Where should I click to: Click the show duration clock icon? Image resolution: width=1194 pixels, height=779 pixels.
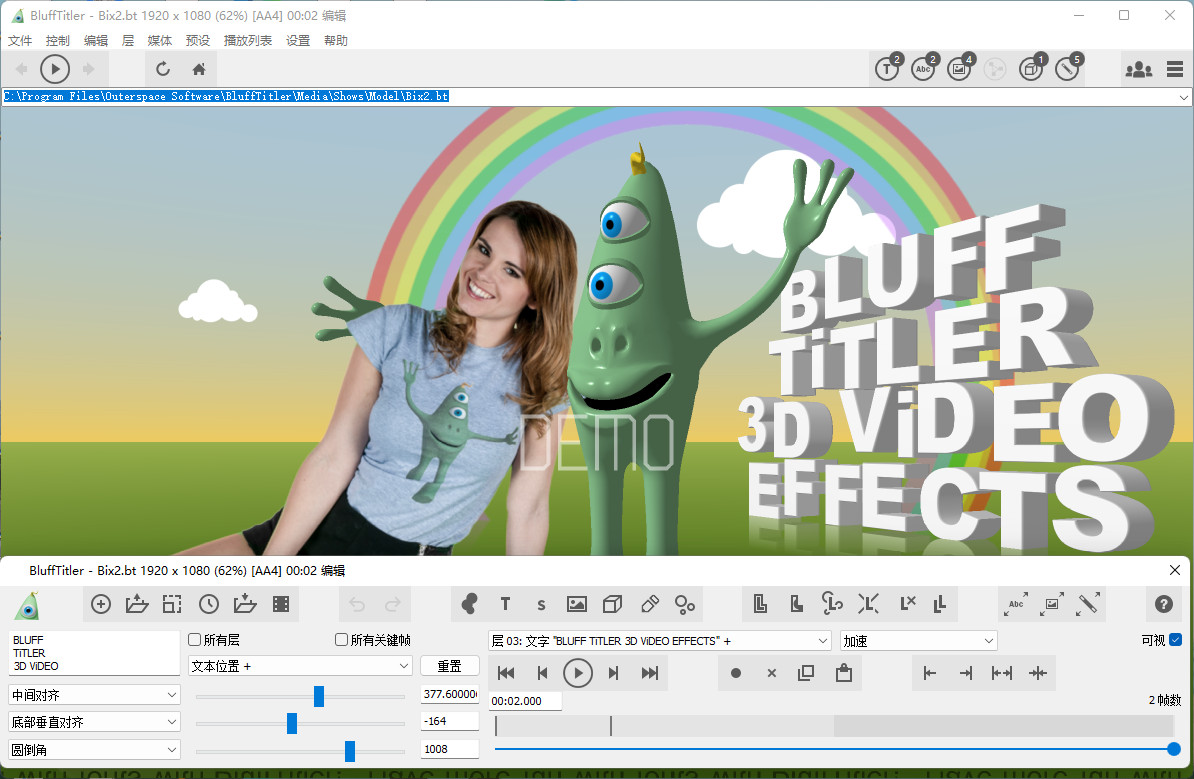[209, 605]
